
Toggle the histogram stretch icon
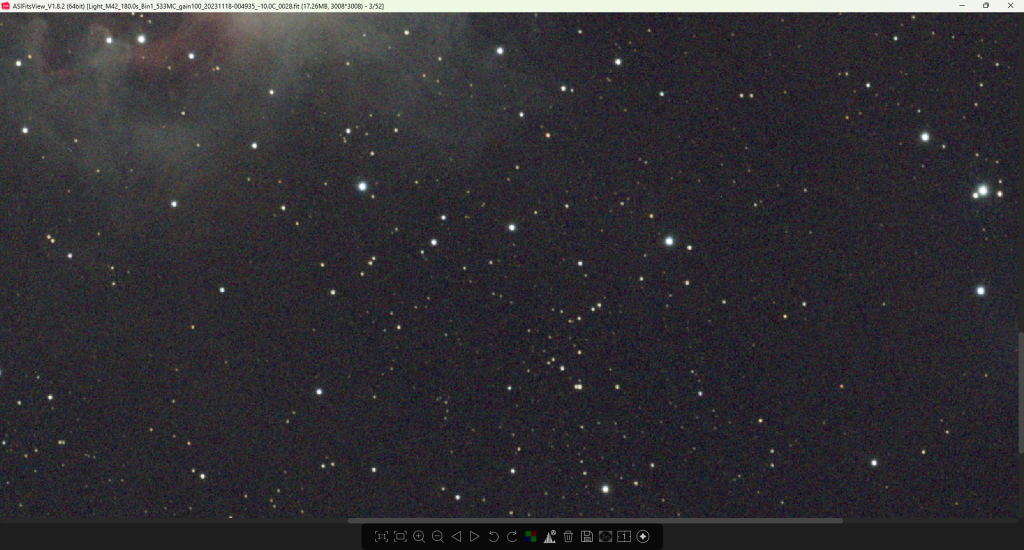549,537
